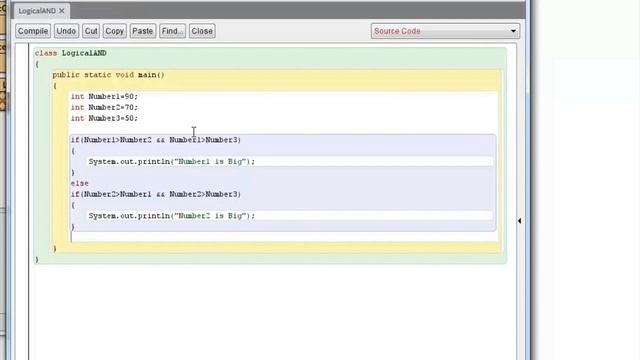Undo the last edit
Image resolution: width=640 pixels, height=360 pixels.
click(66, 31)
